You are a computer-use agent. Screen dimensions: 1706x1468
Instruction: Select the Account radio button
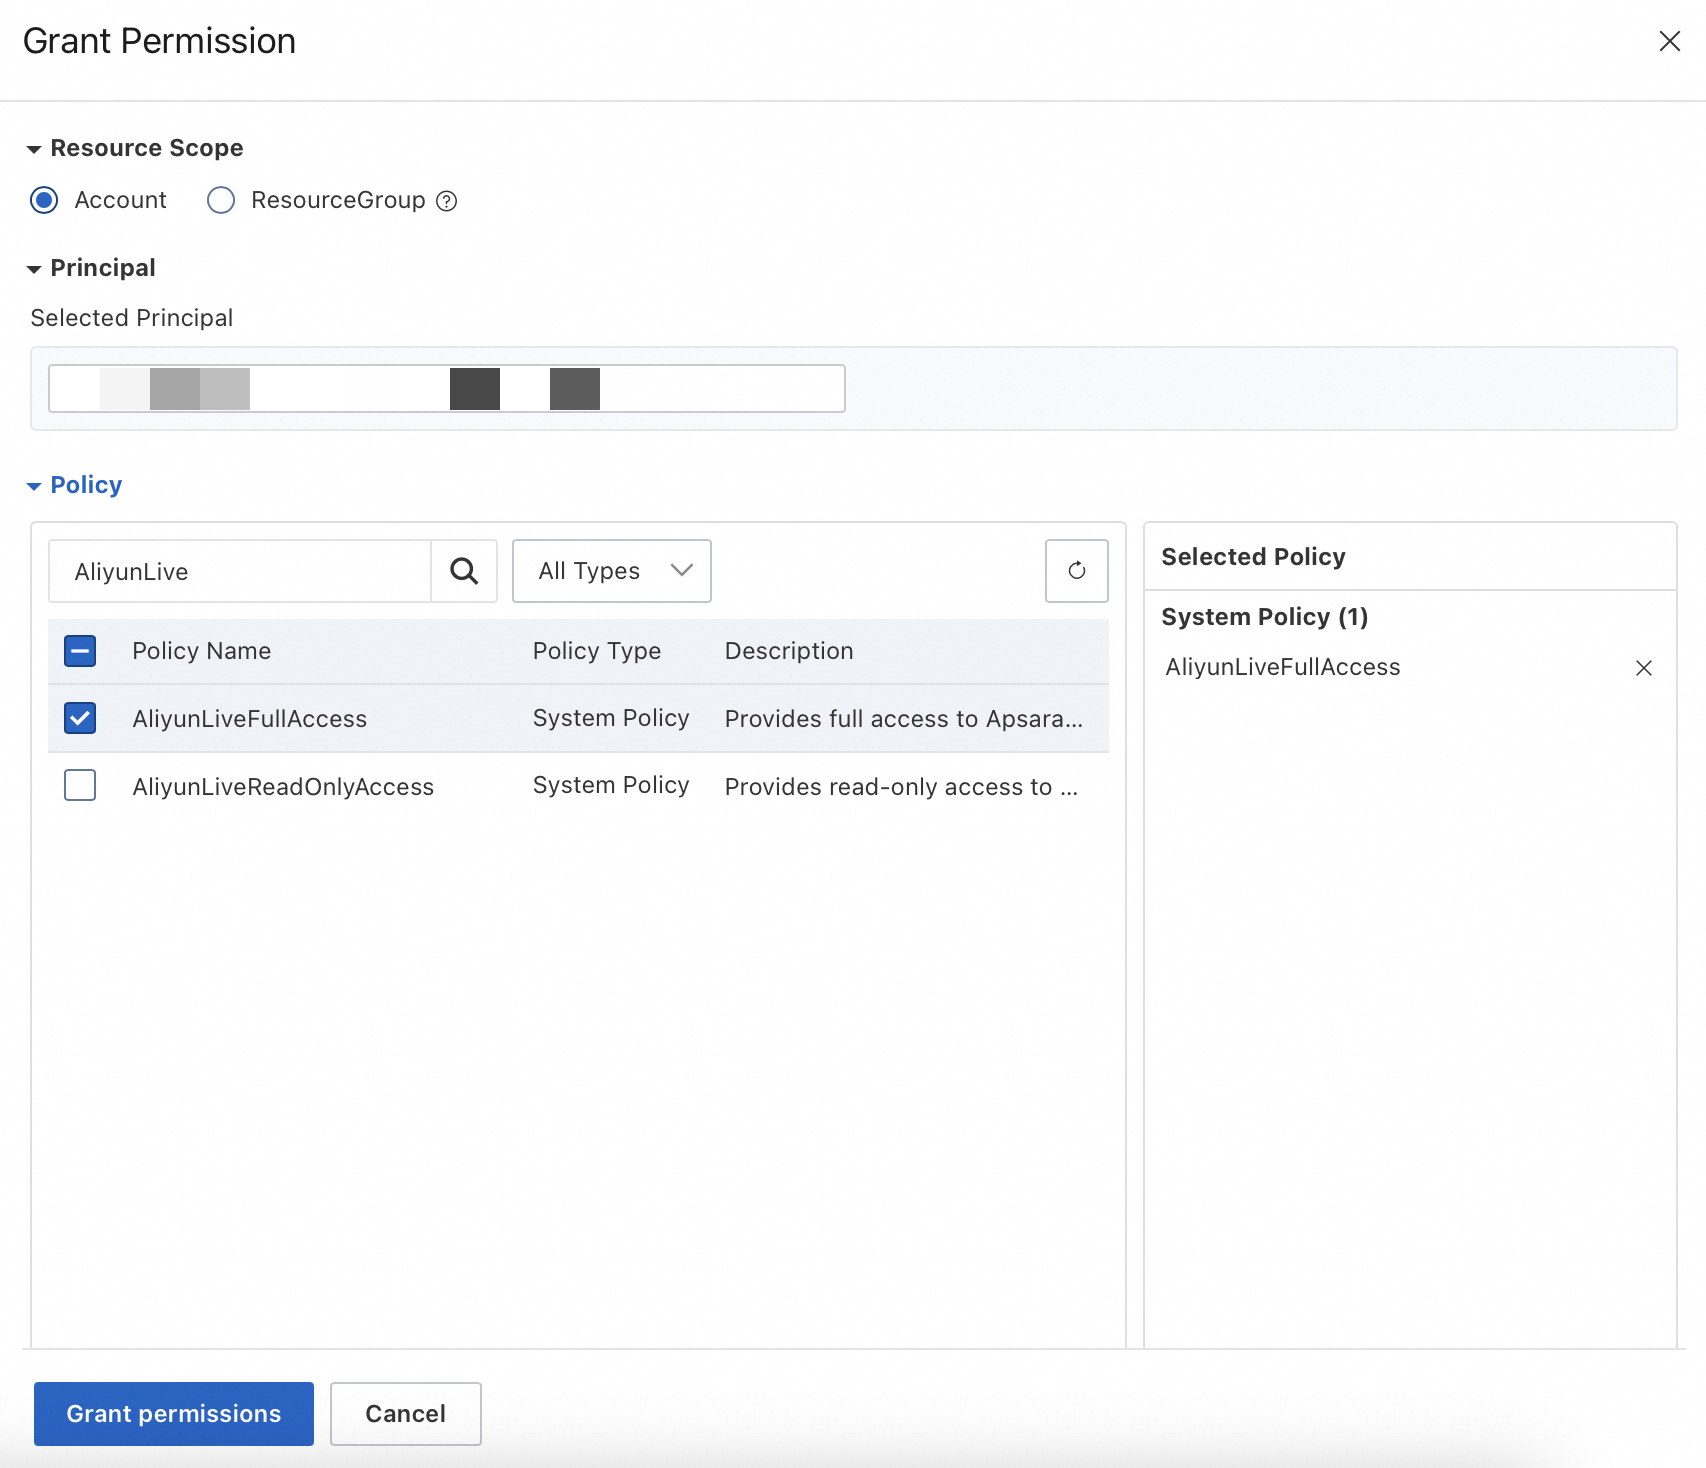point(44,200)
